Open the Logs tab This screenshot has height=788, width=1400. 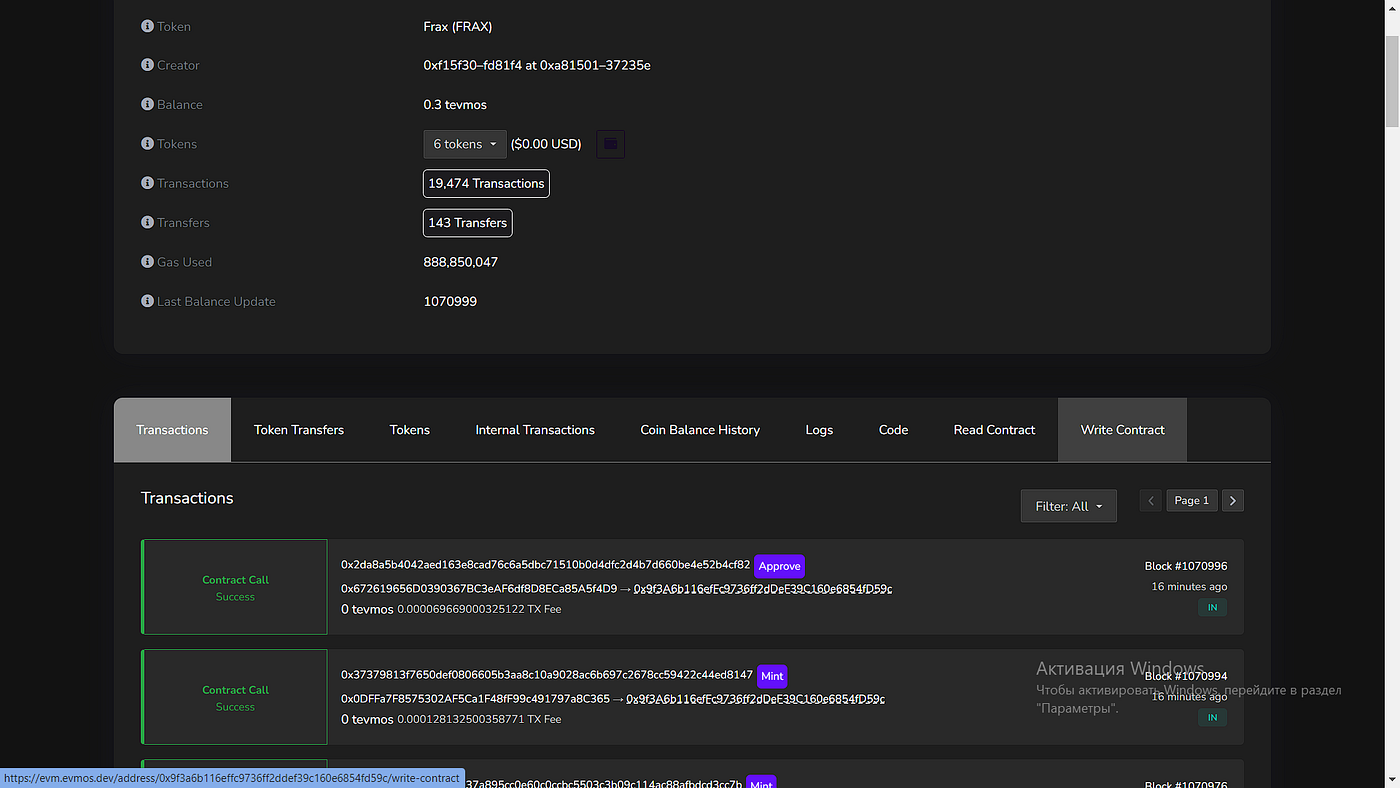tap(819, 430)
